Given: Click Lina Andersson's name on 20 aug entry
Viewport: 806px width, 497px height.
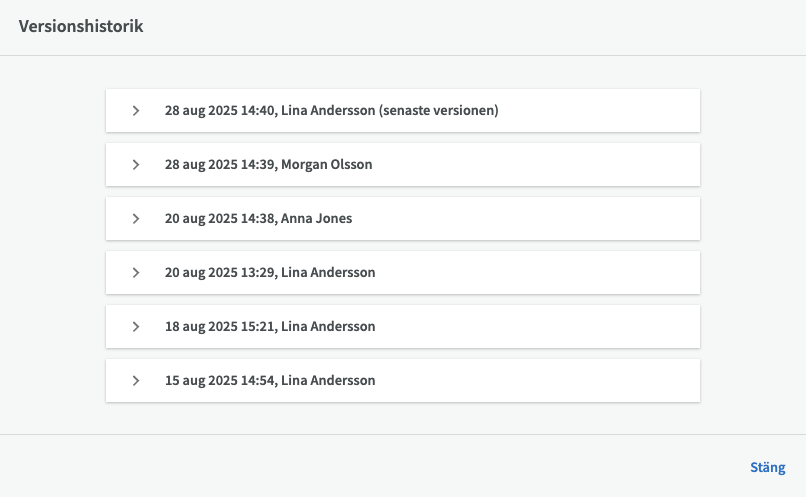Looking at the screenshot, I should point(328,272).
